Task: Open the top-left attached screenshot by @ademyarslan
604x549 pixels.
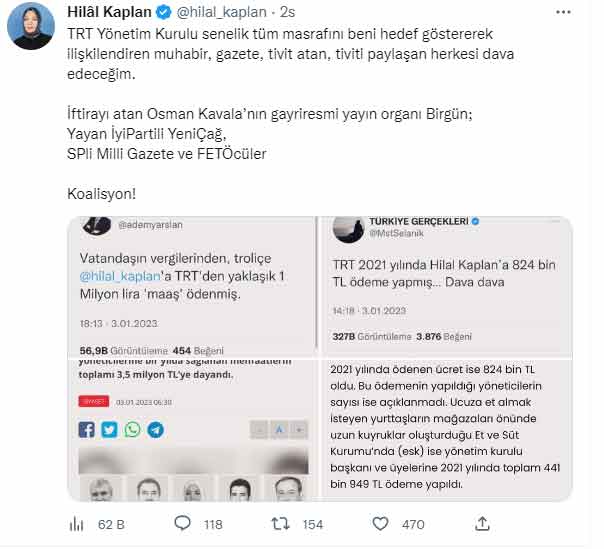Action: click(192, 287)
